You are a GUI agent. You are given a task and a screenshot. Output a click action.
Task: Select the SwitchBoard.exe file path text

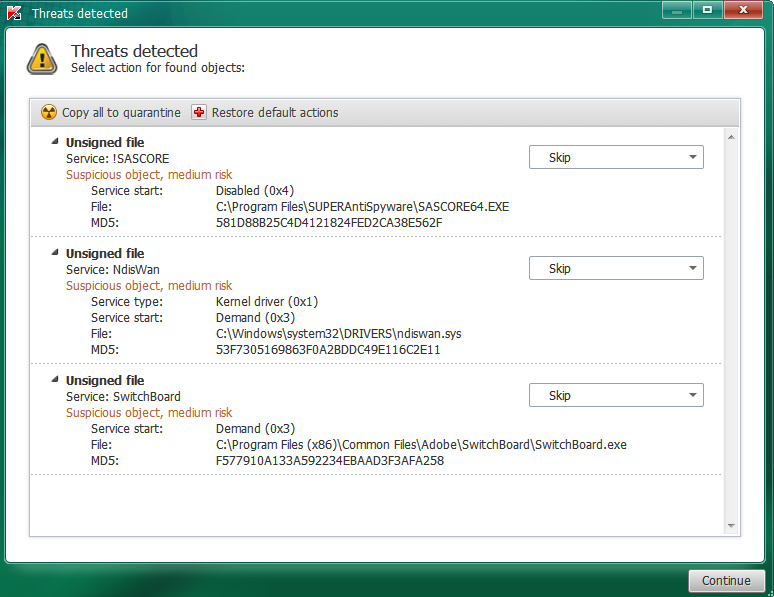421,444
